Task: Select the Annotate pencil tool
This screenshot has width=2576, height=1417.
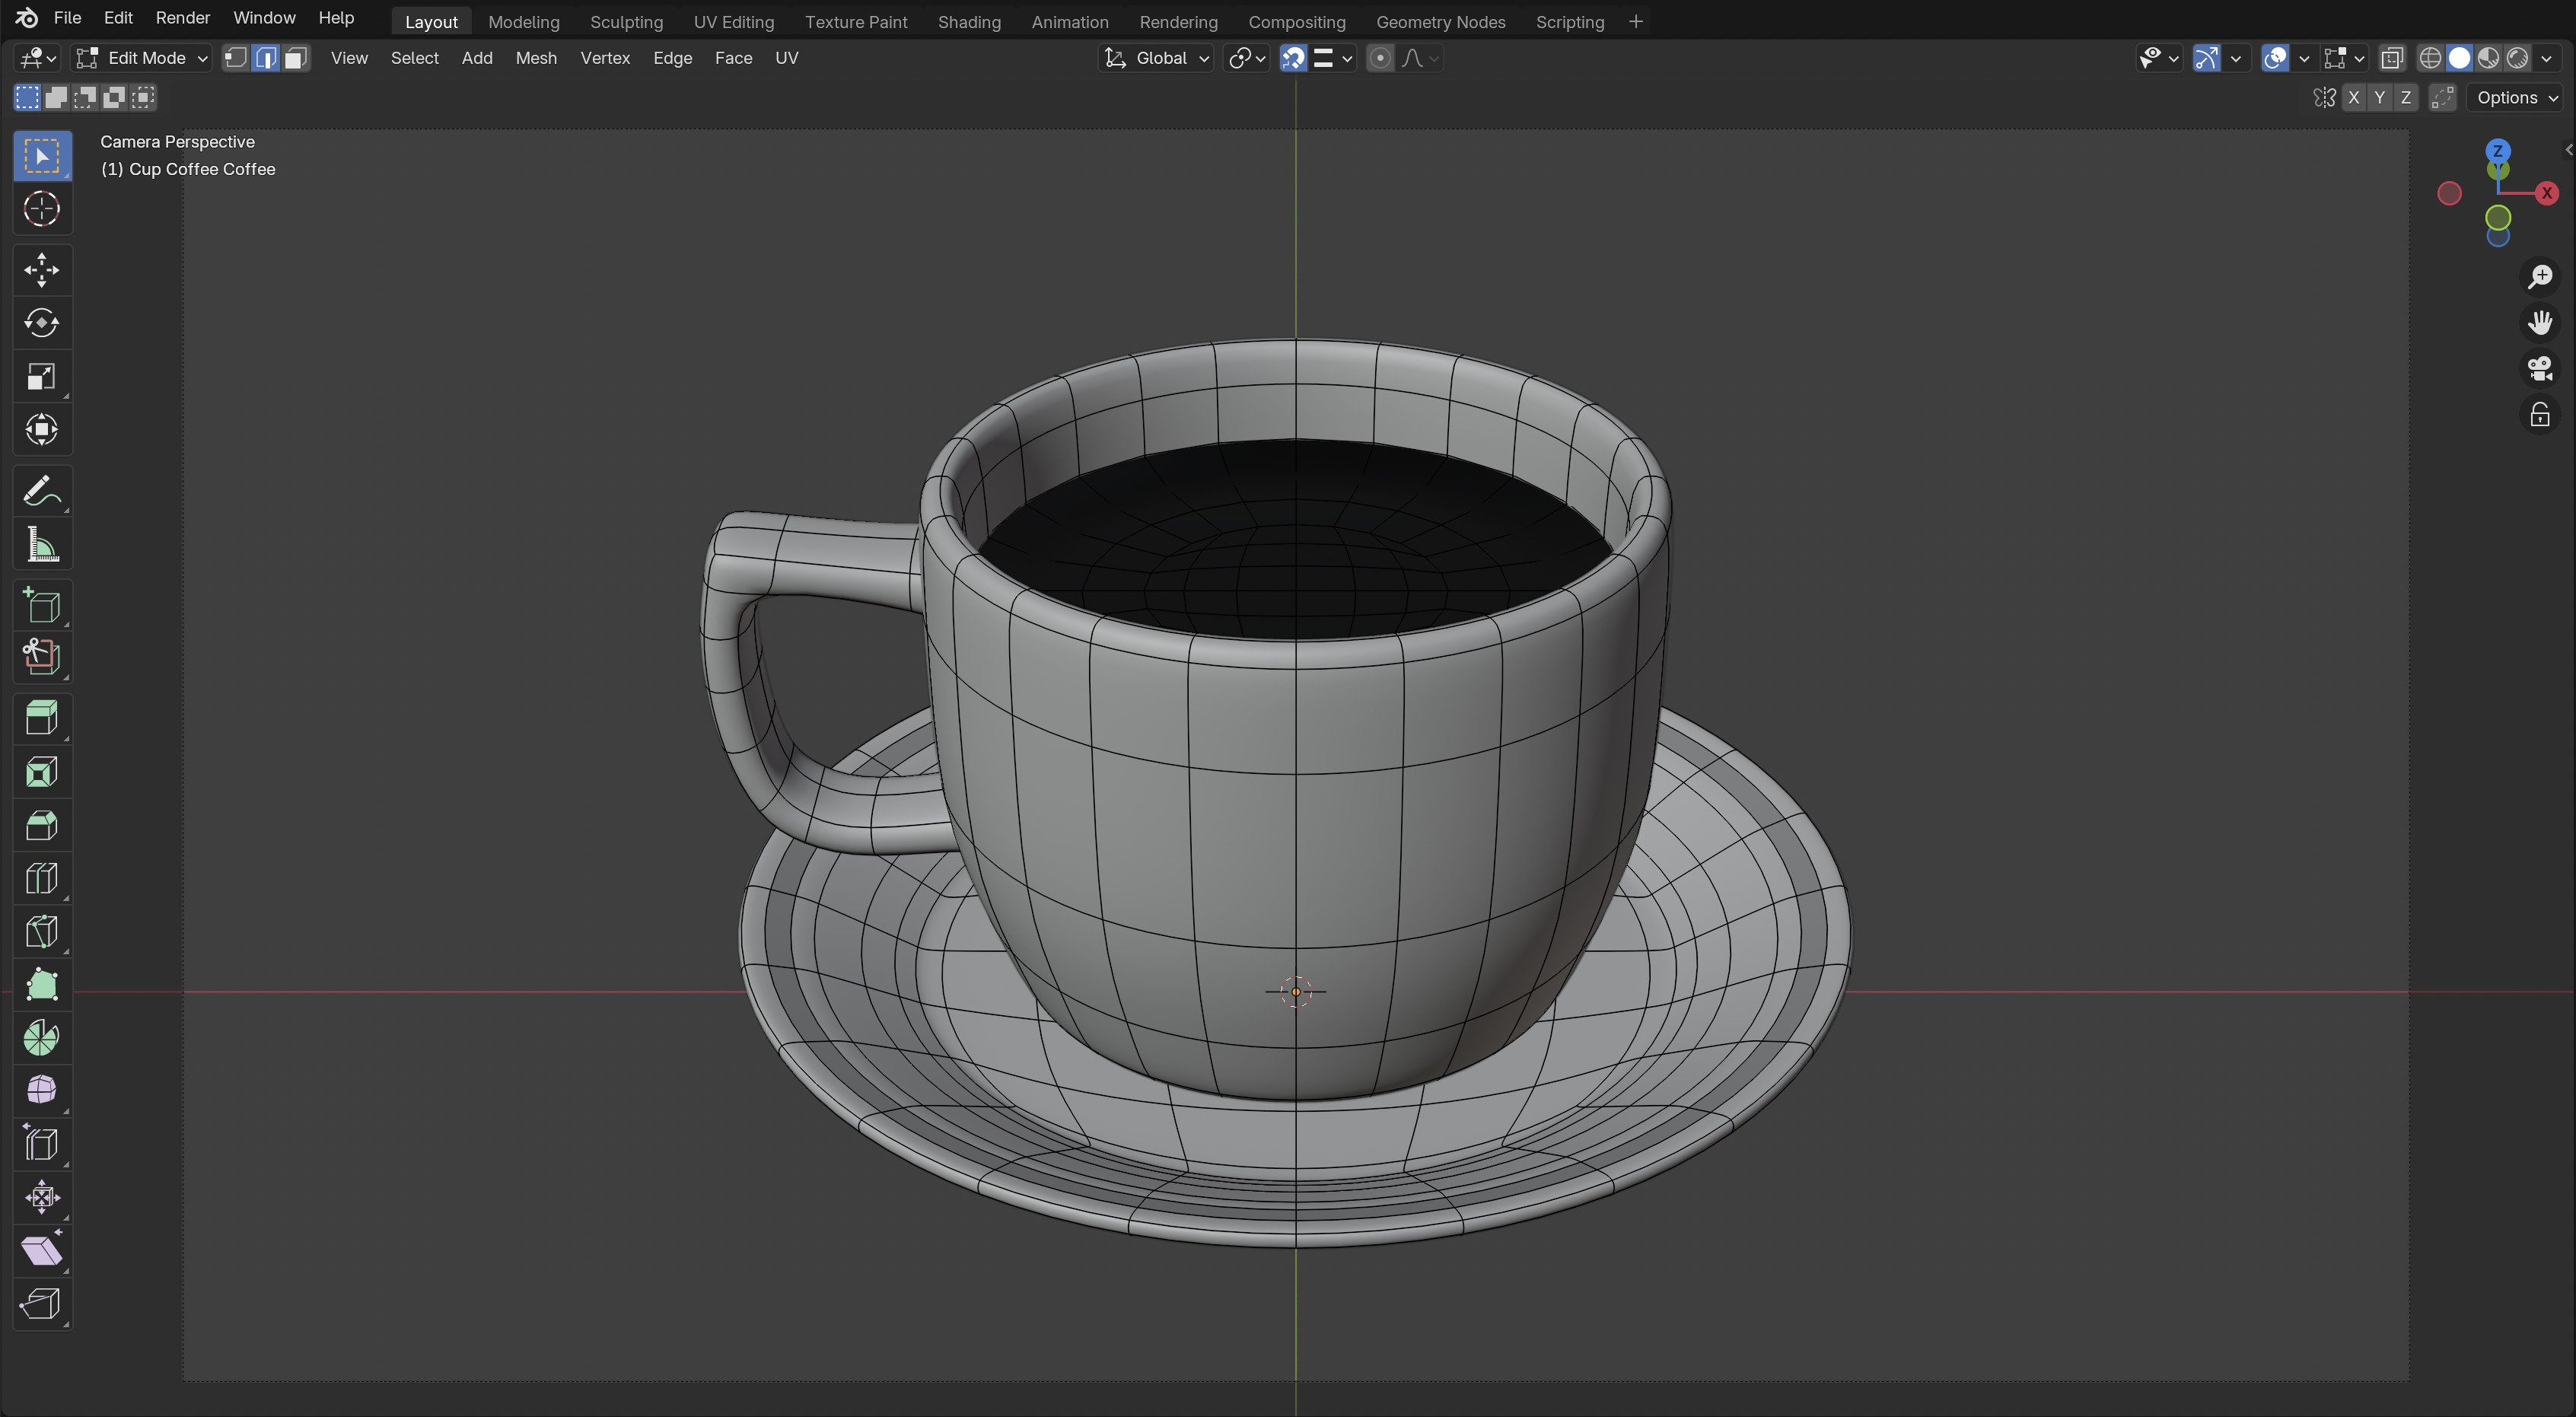Action: point(42,491)
